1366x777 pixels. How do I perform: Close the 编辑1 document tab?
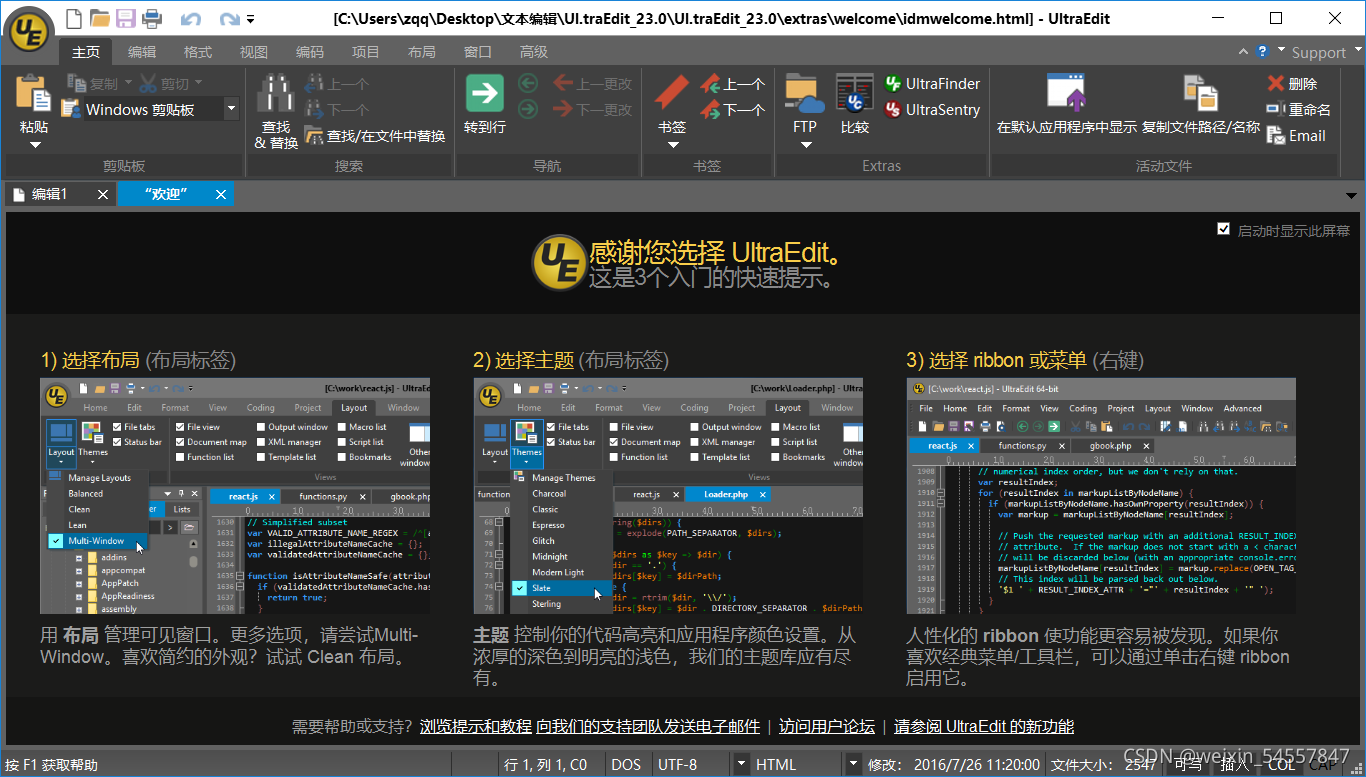click(103, 194)
